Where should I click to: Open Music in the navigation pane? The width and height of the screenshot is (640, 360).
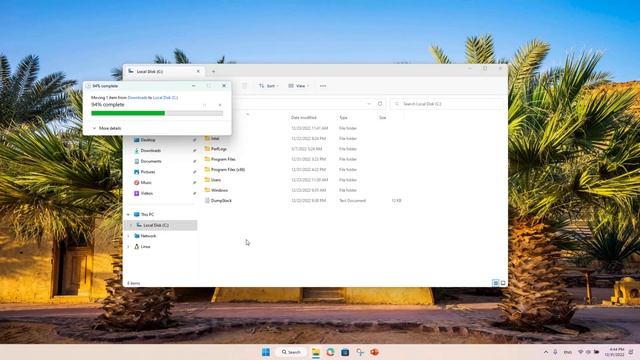tap(146, 182)
